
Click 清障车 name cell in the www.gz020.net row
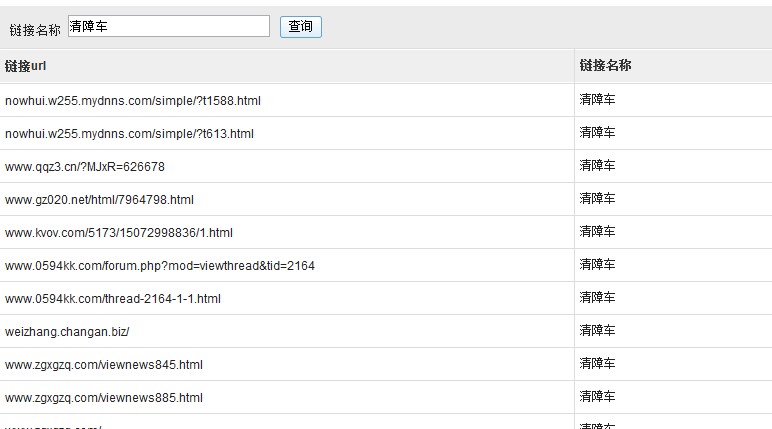(597, 199)
